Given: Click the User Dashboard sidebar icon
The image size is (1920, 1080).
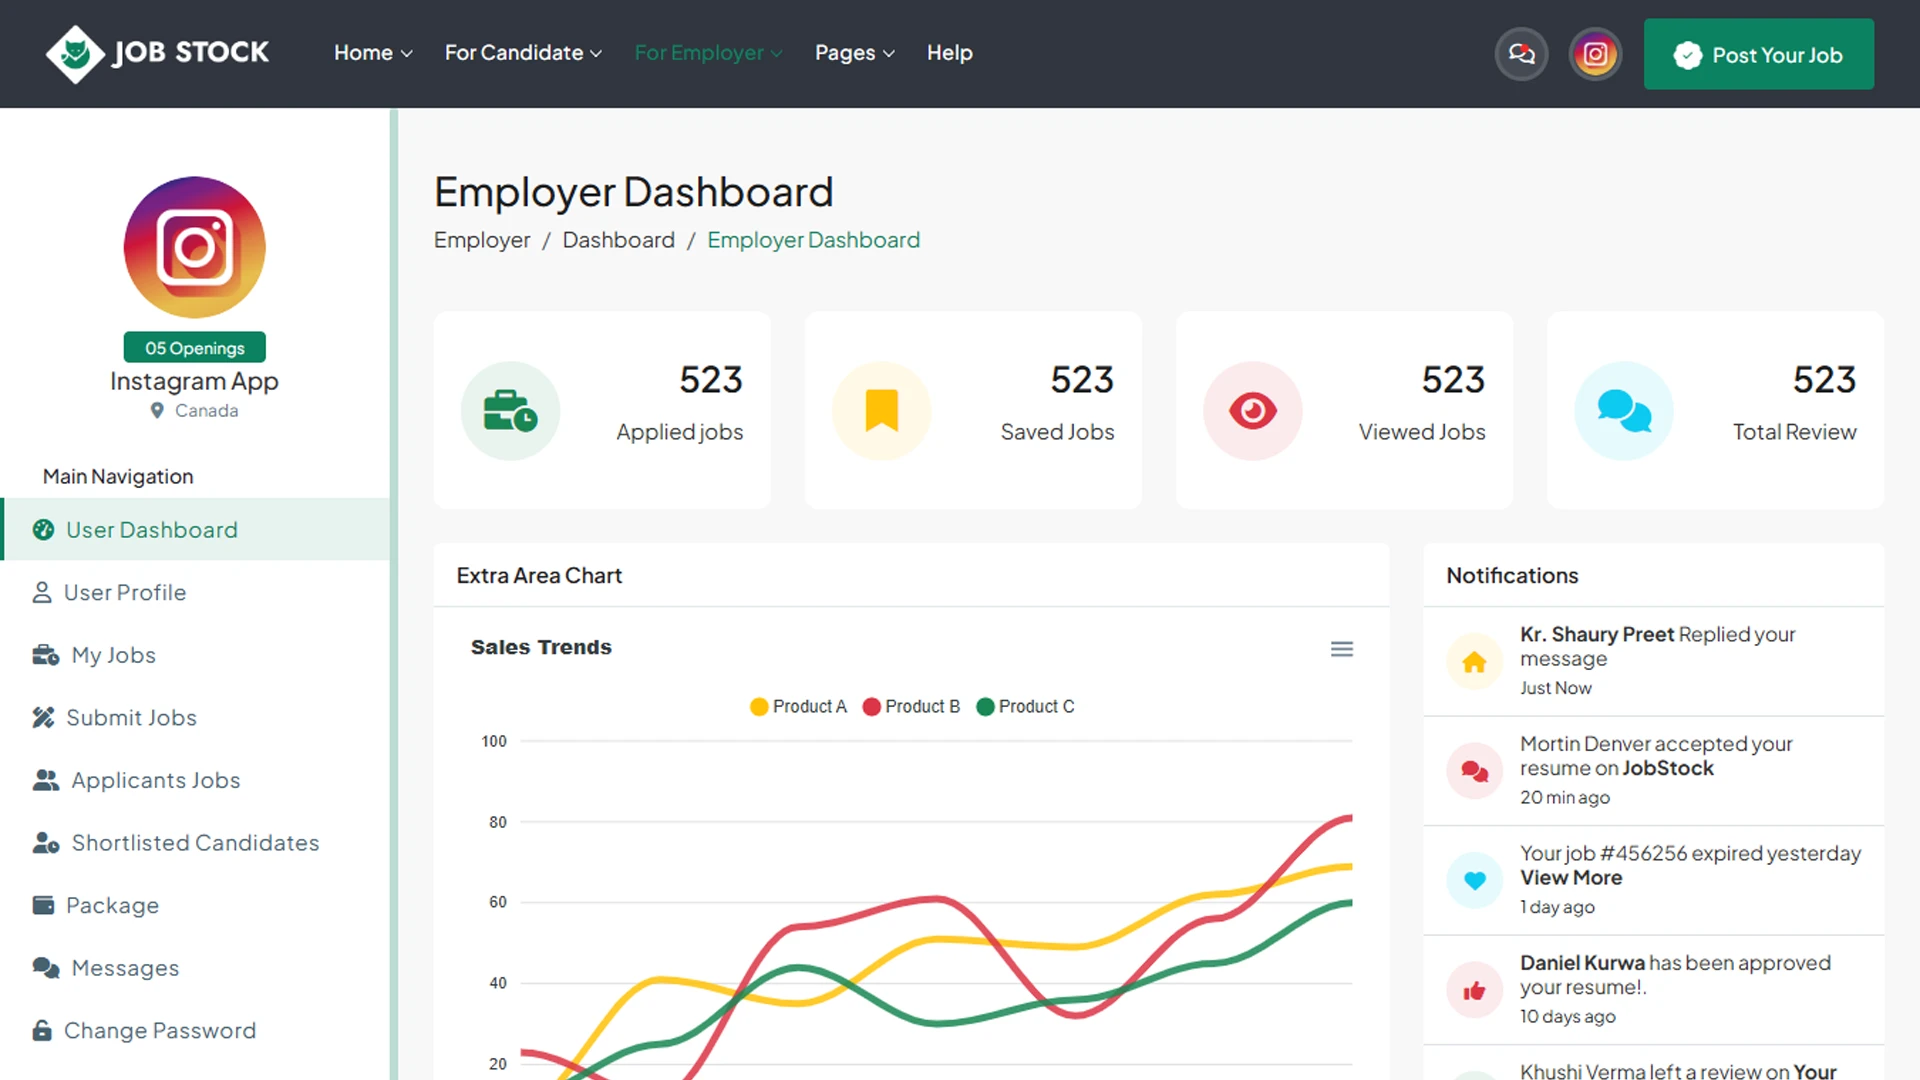Looking at the screenshot, I should coord(43,530).
